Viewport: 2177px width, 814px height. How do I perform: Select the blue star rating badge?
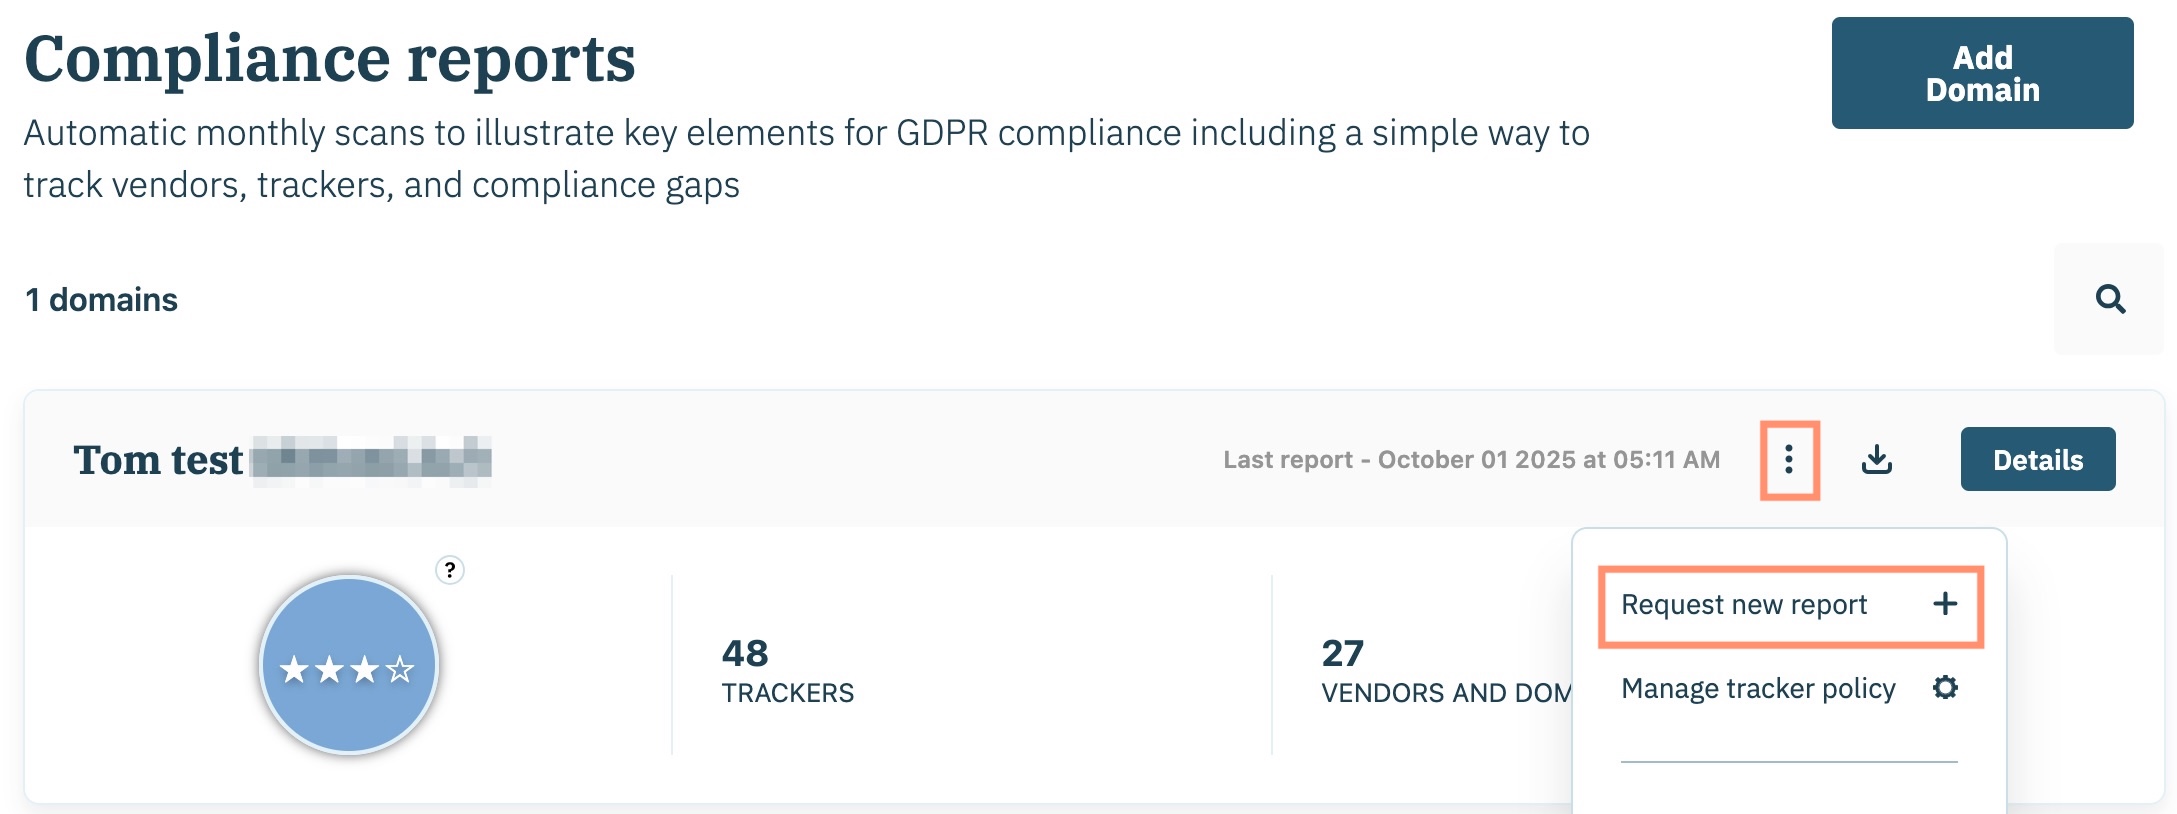coord(348,665)
